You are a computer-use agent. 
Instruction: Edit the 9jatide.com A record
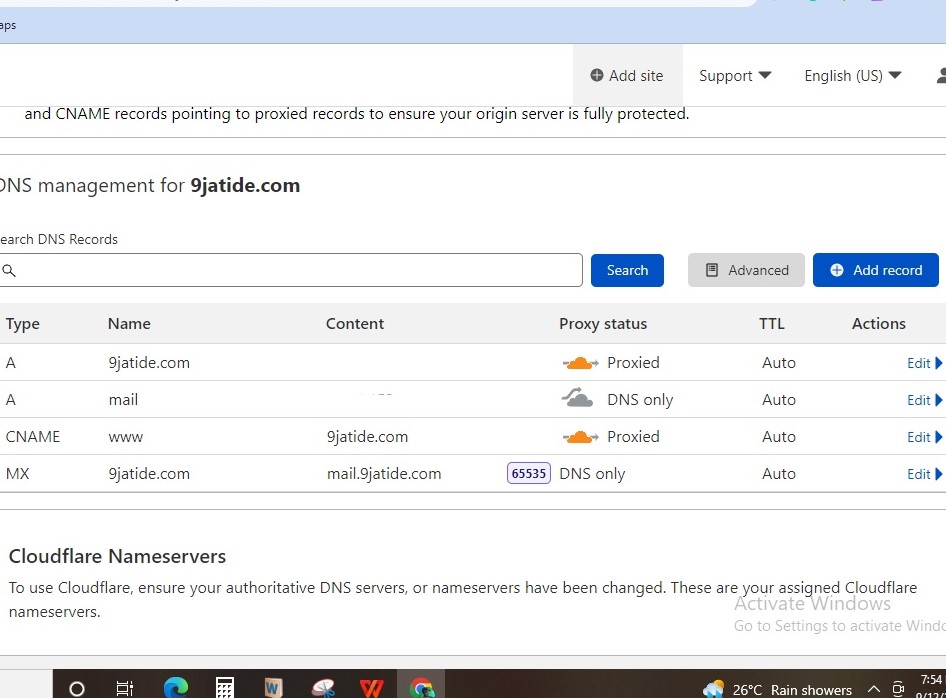coord(924,363)
